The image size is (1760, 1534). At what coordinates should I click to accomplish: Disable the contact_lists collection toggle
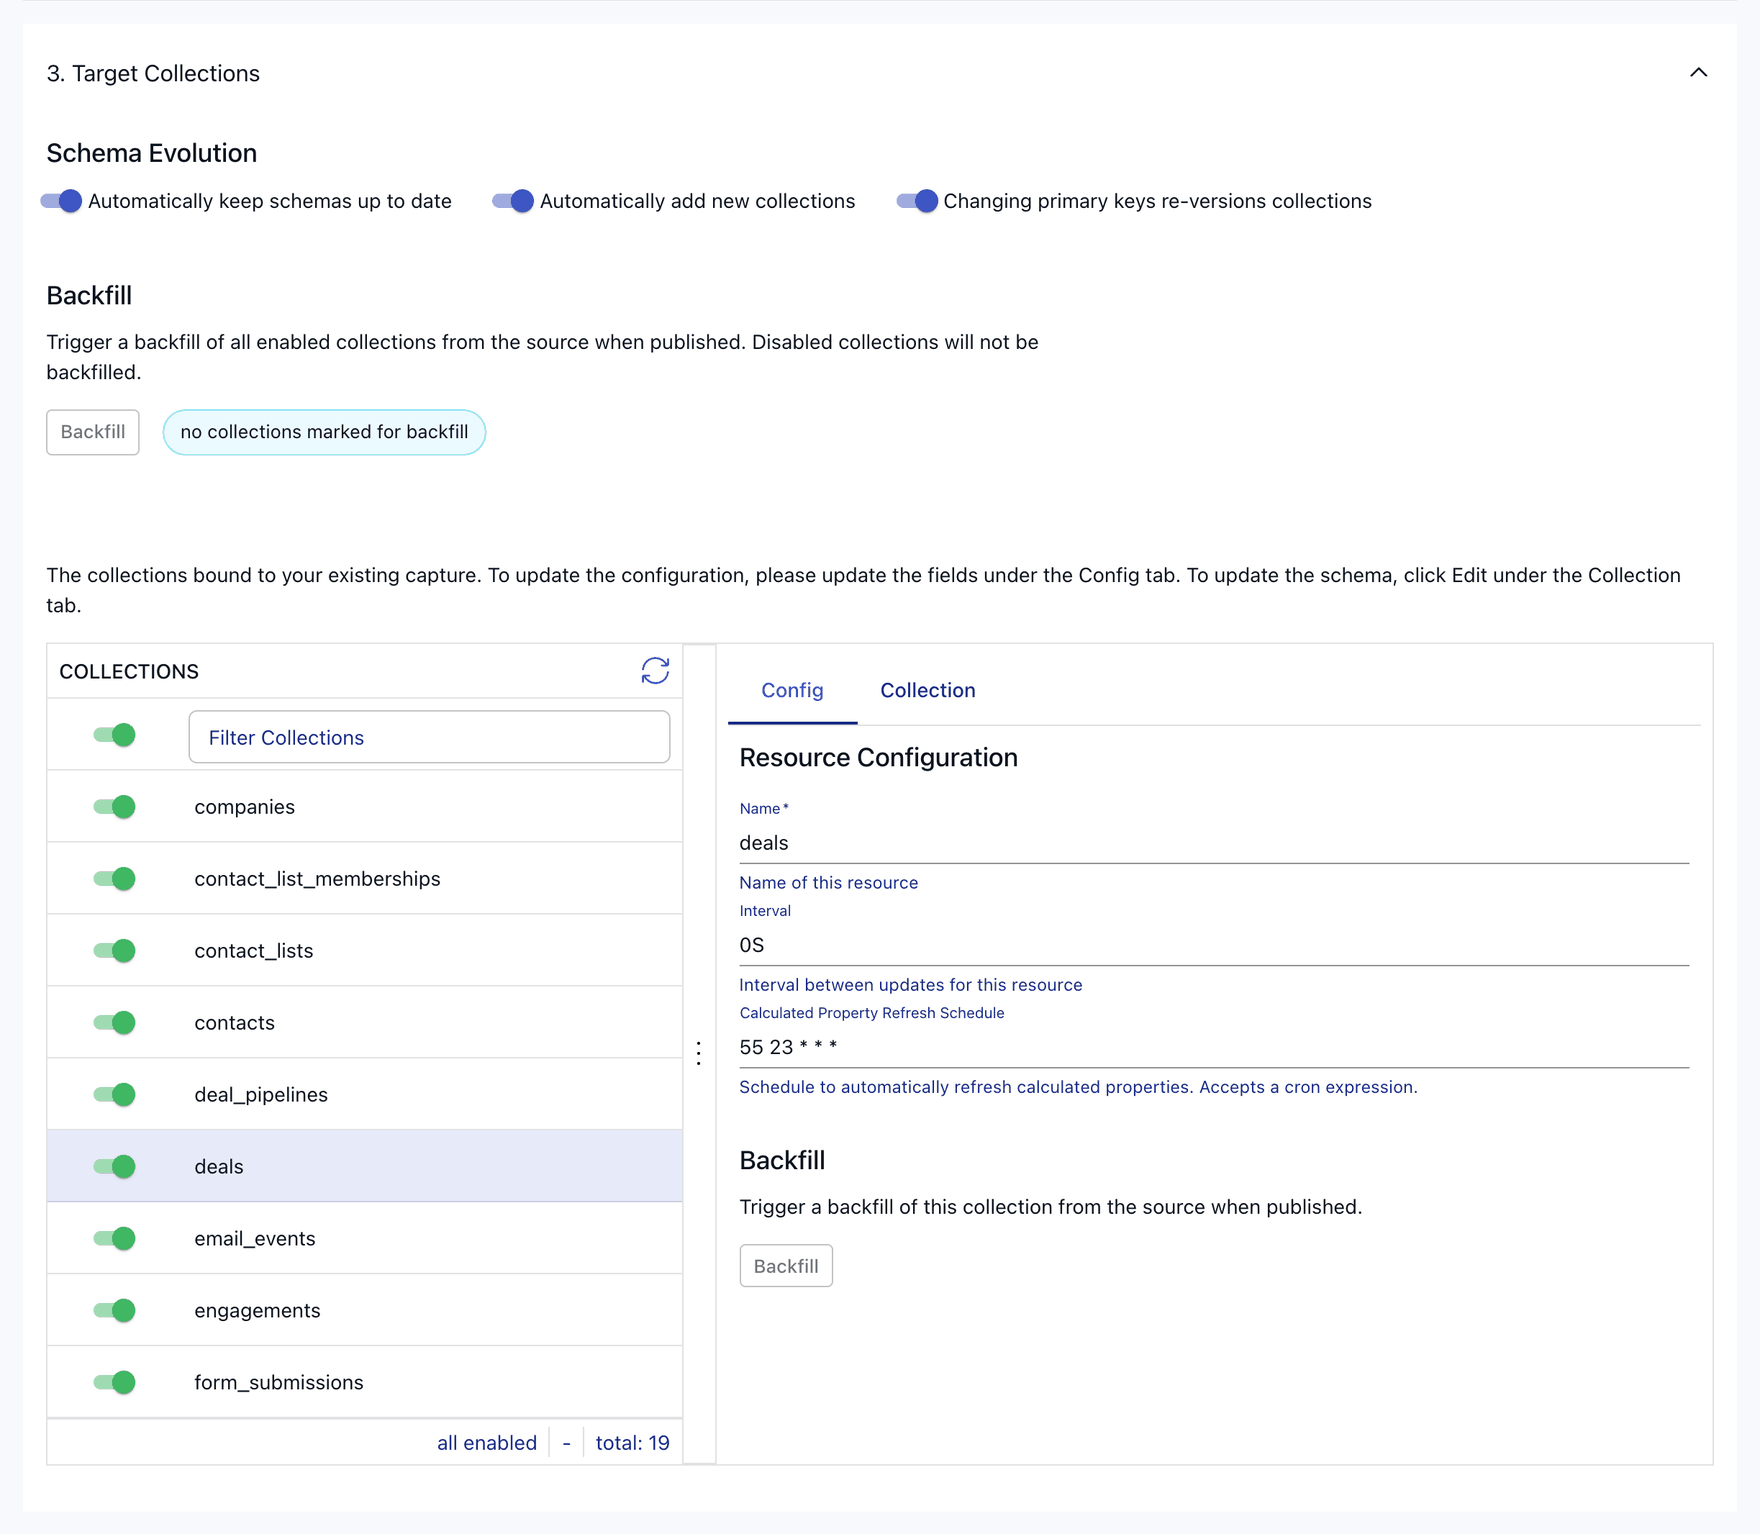[x=115, y=951]
